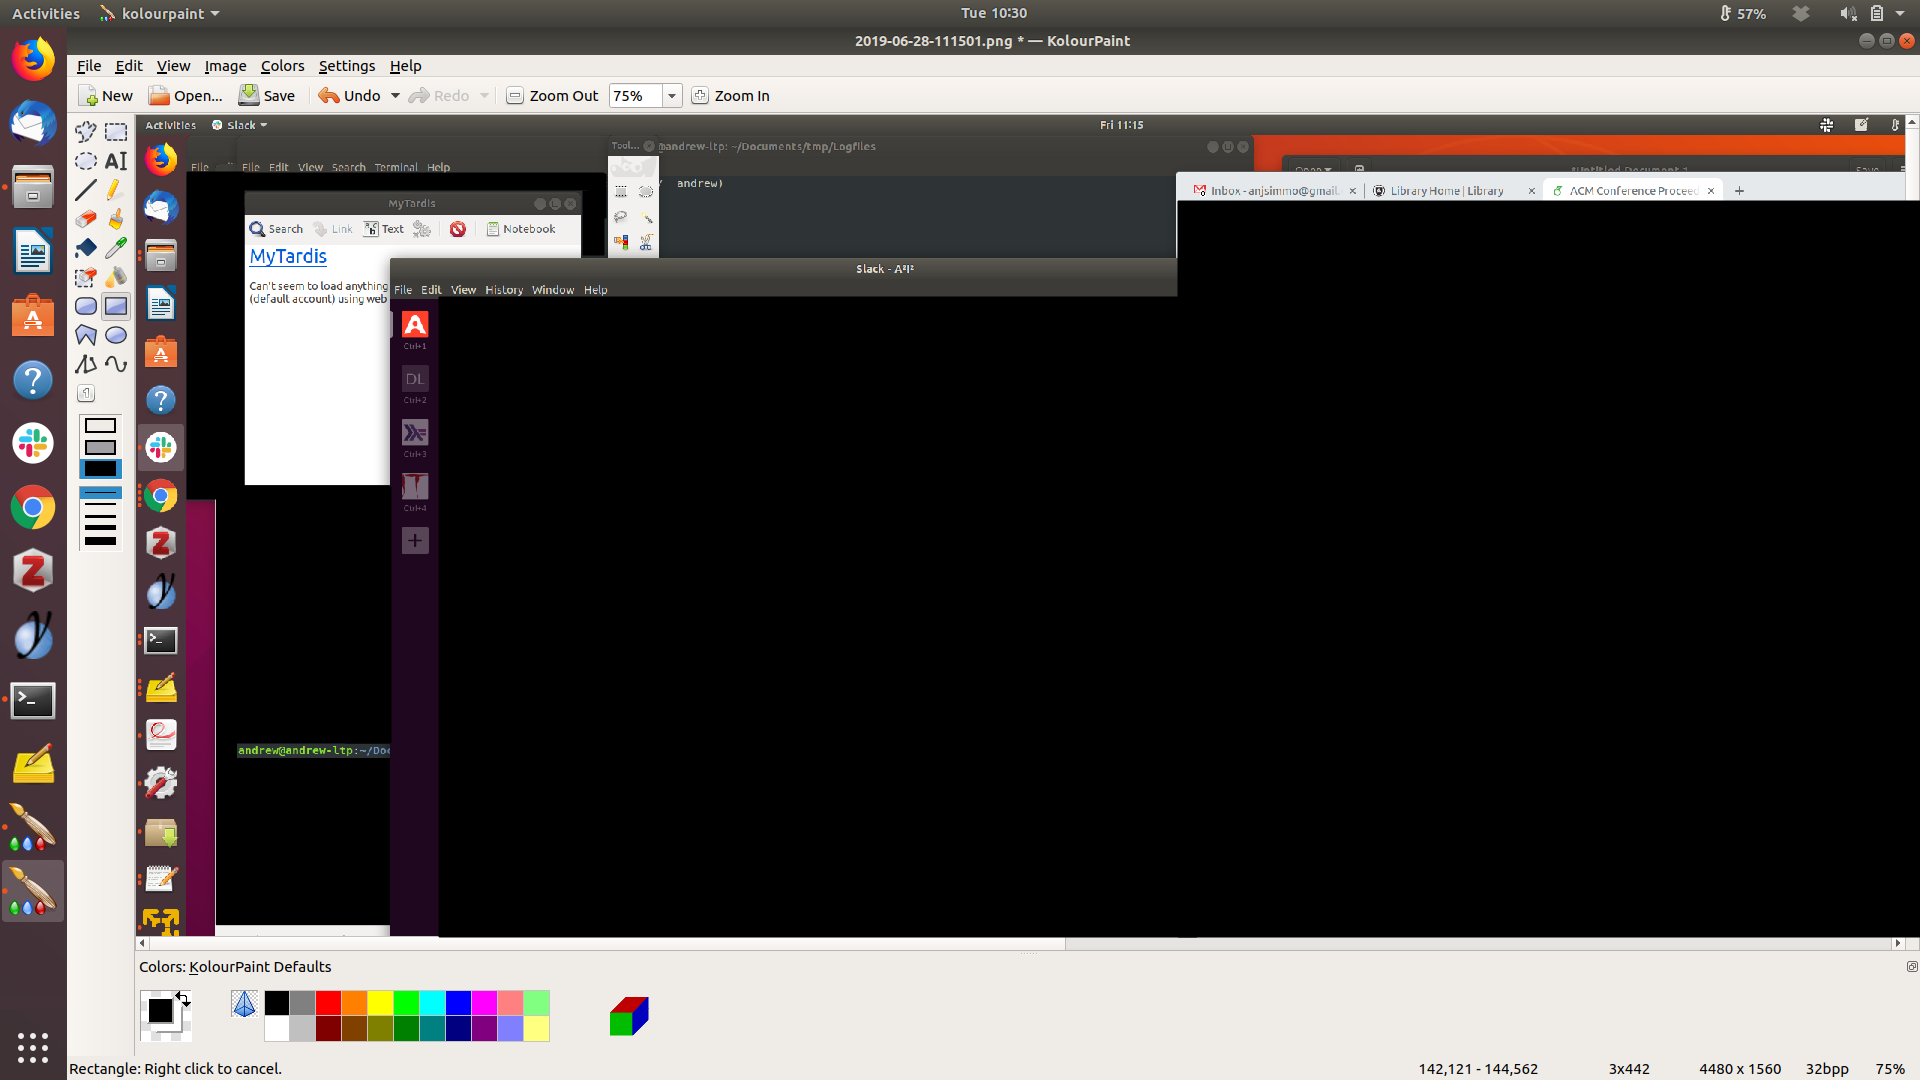Open the Colors menu
This screenshot has height=1080, width=1920.
coord(282,66)
